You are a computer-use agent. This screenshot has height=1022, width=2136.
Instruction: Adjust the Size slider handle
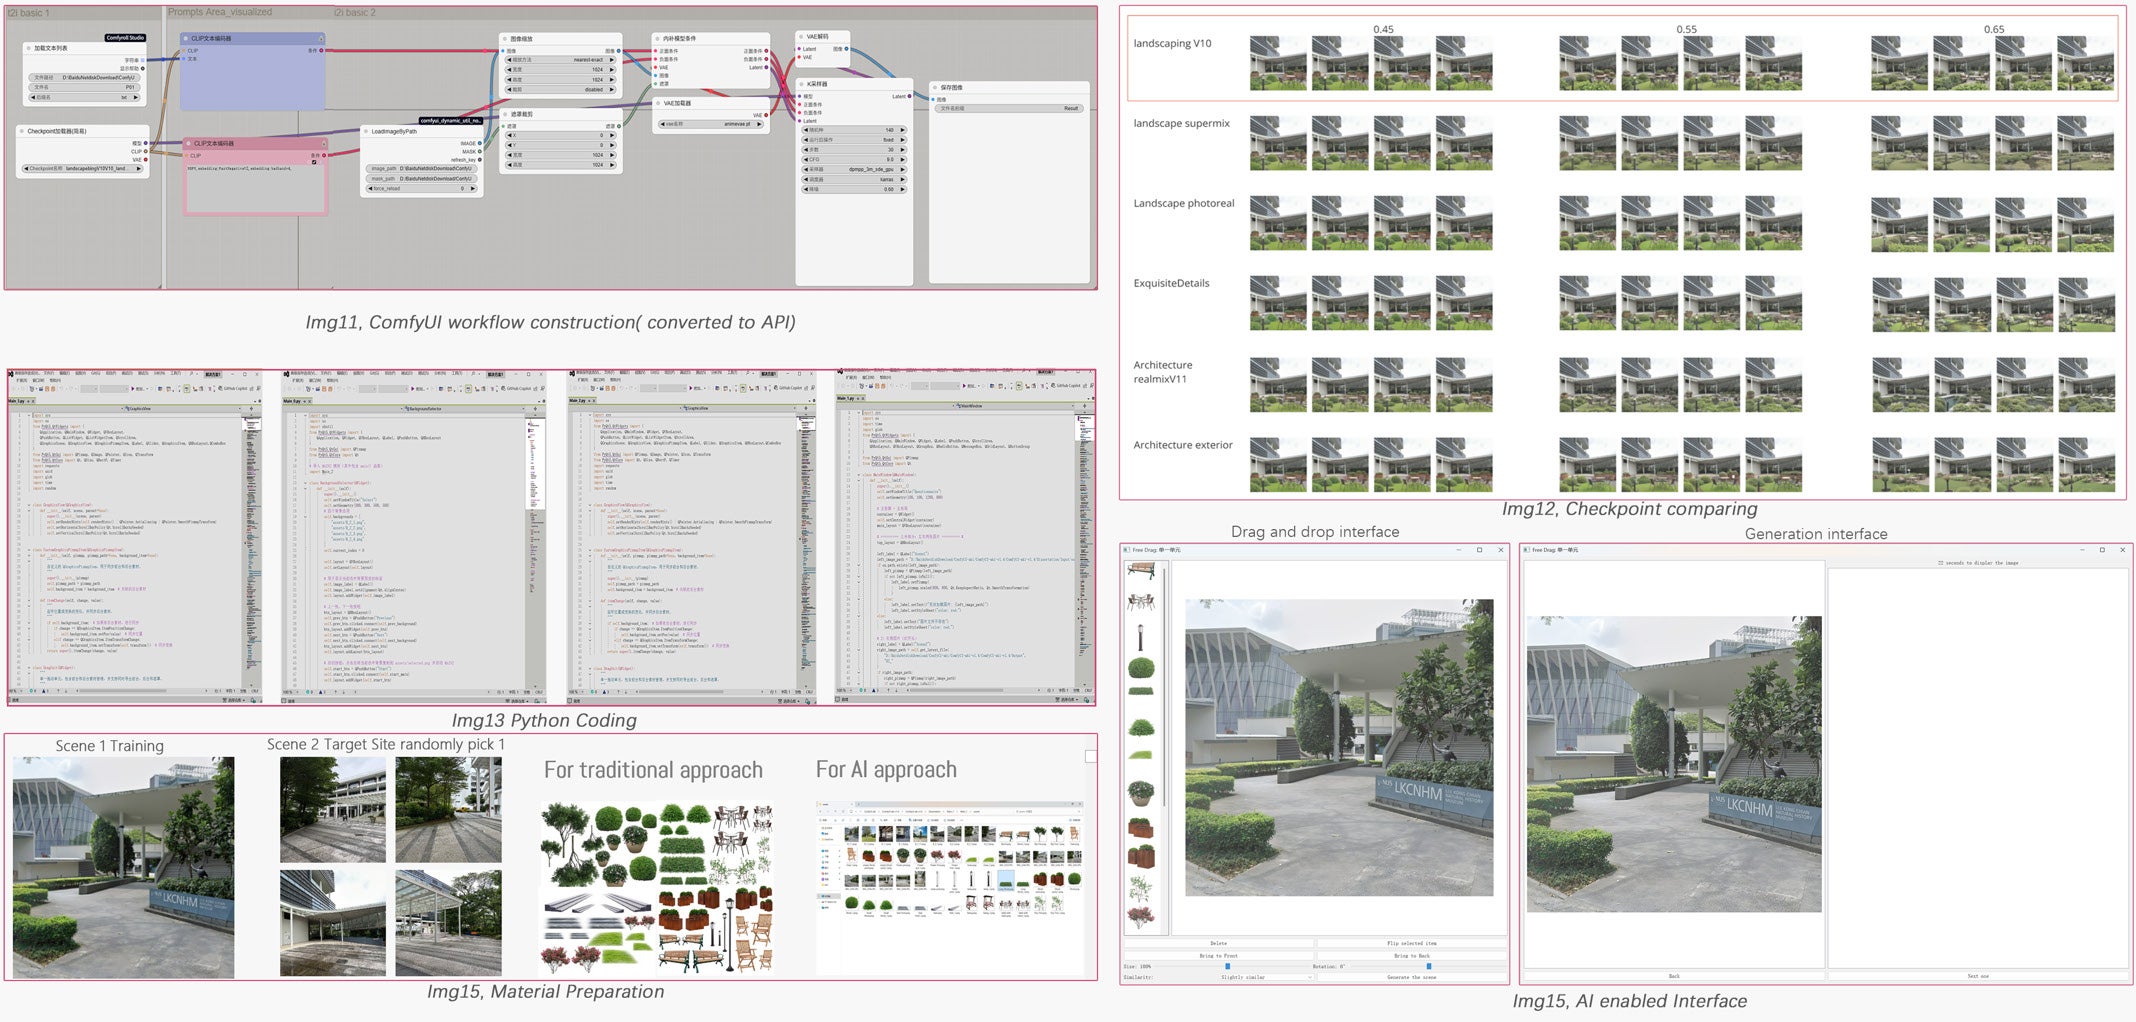pyautogui.click(x=1228, y=966)
